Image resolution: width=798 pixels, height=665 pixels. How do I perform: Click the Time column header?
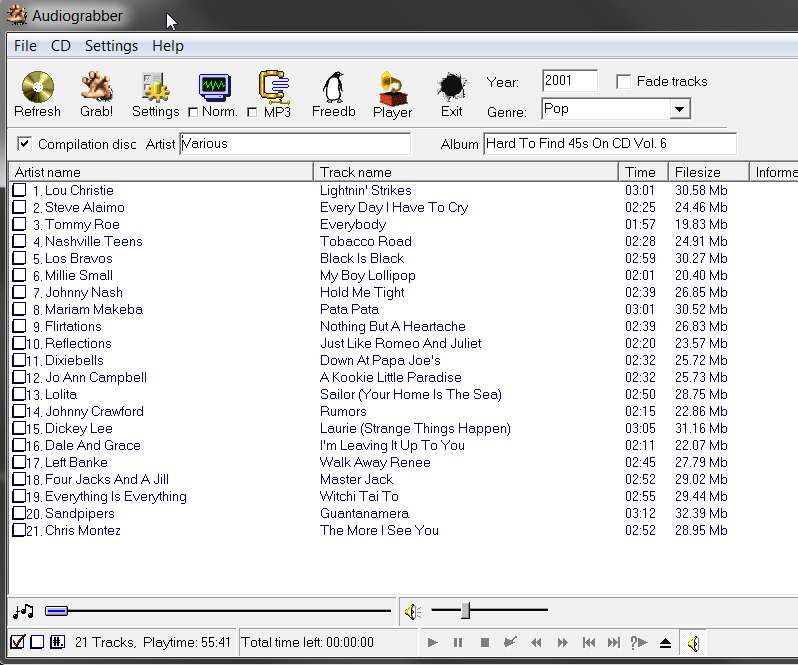[643, 172]
